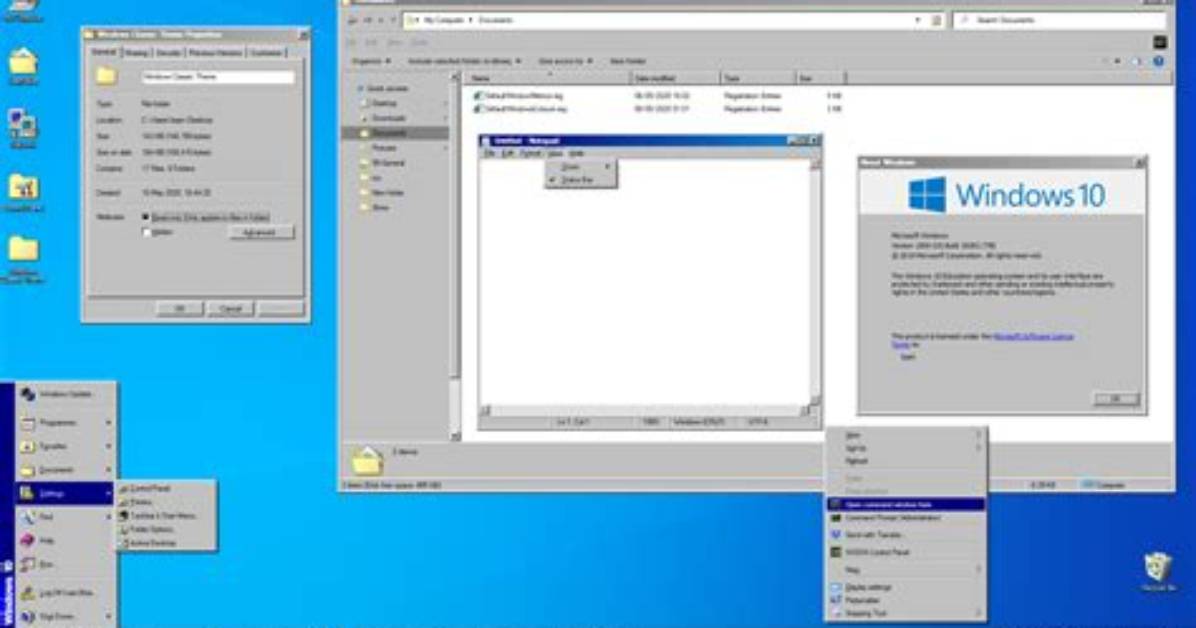The width and height of the screenshot is (1196, 628).
Task: Click in the Notepad text area
Action: coord(645,282)
